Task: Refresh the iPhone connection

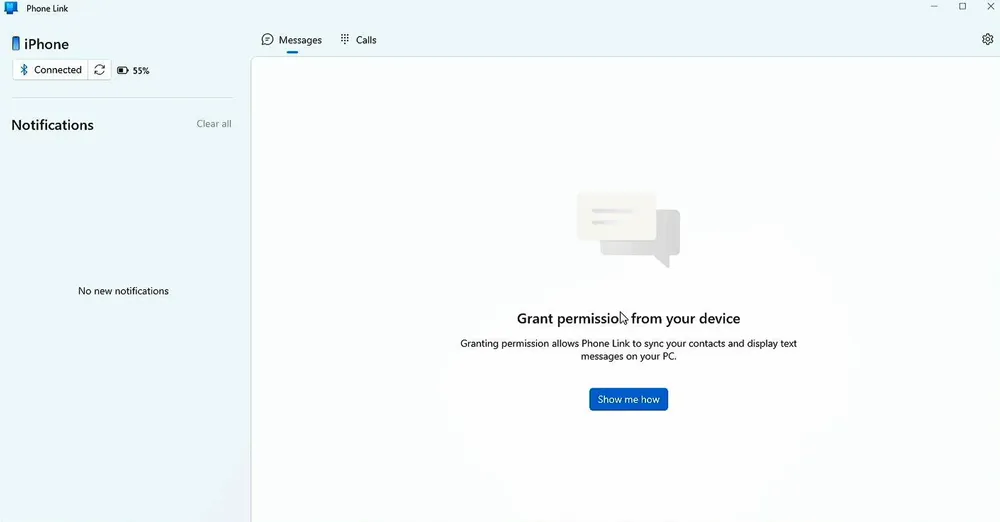Action: pyautogui.click(x=99, y=70)
